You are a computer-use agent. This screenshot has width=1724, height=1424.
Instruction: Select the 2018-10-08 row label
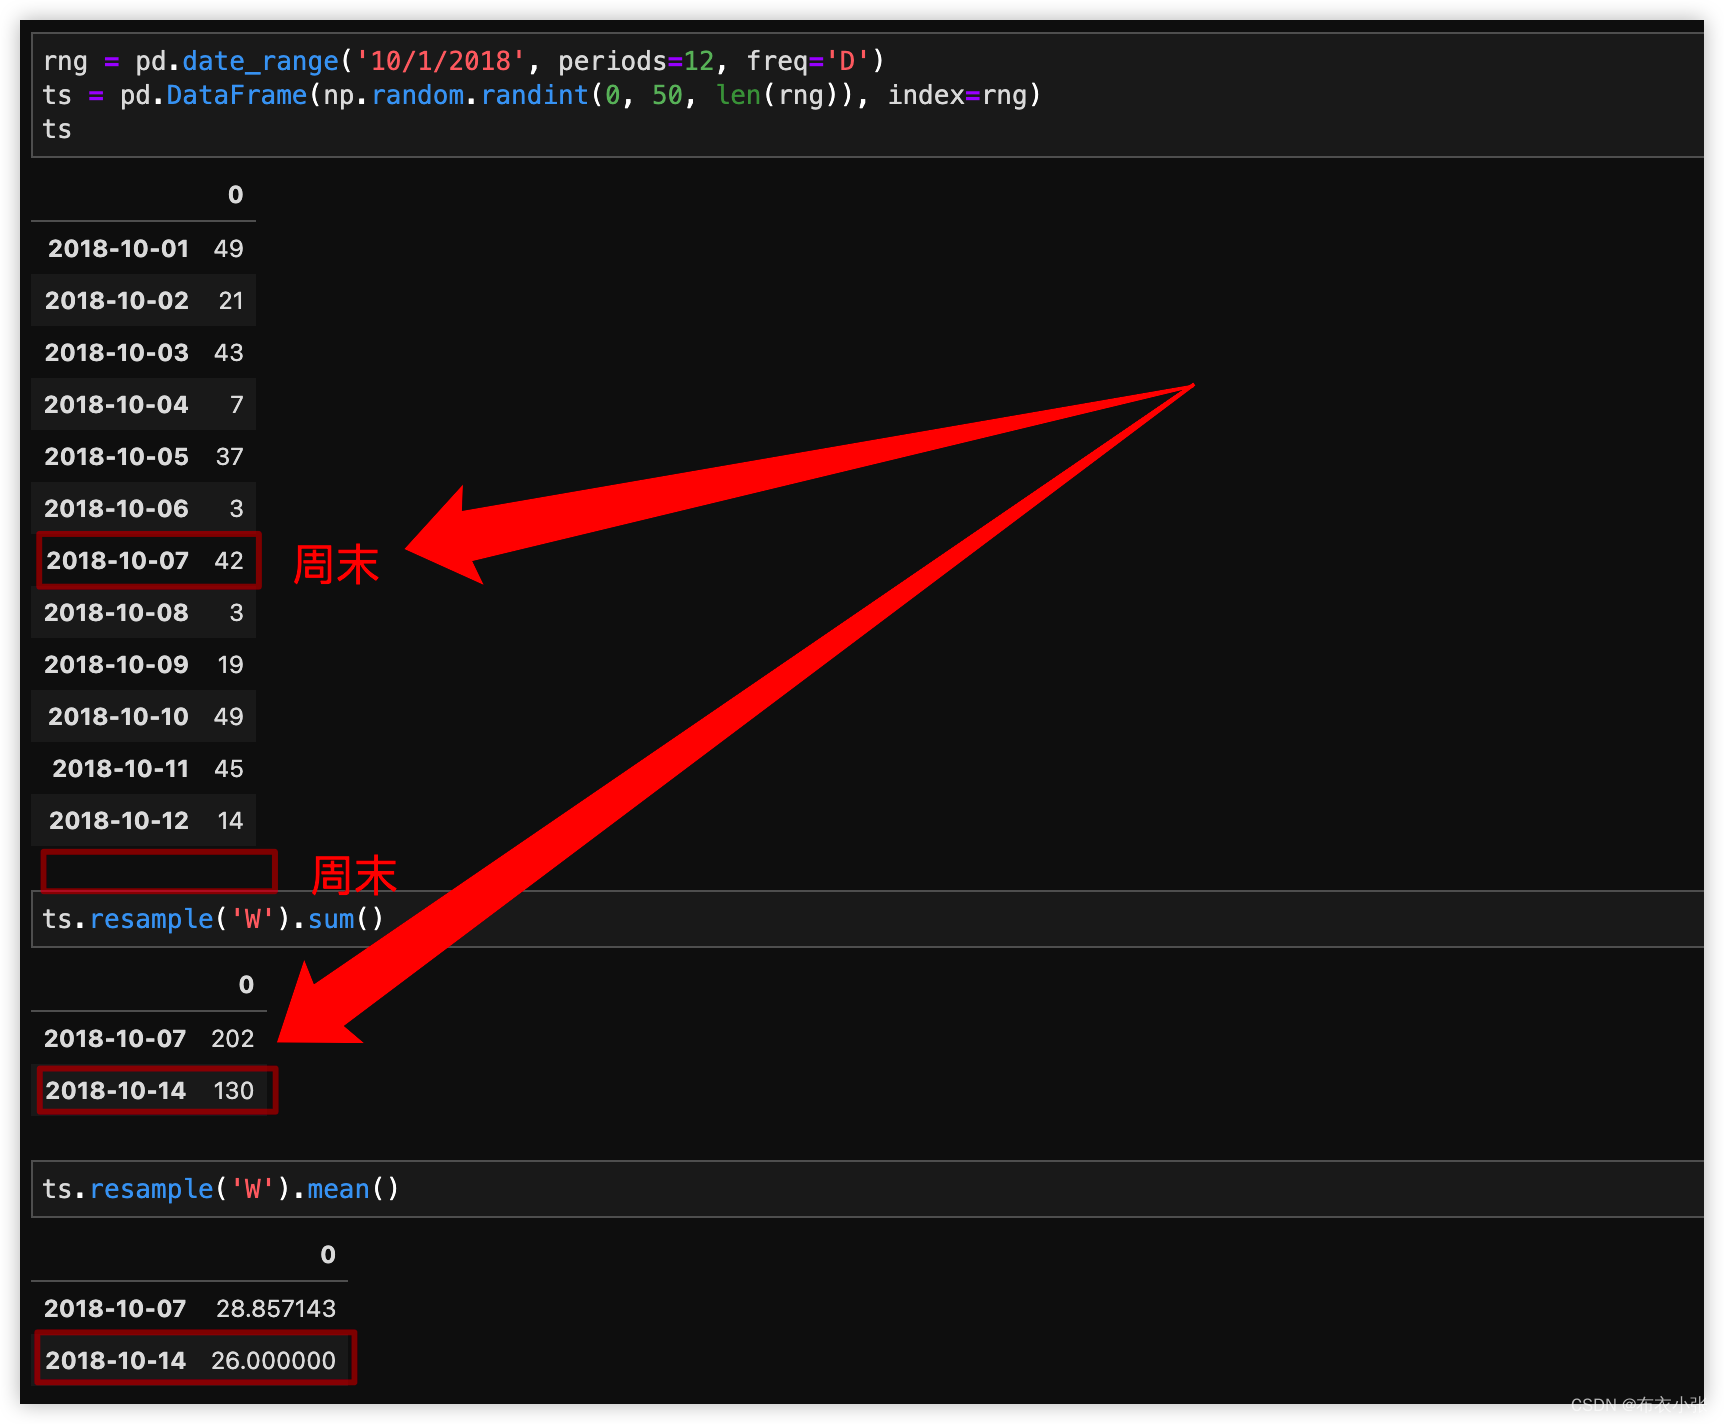point(116,613)
